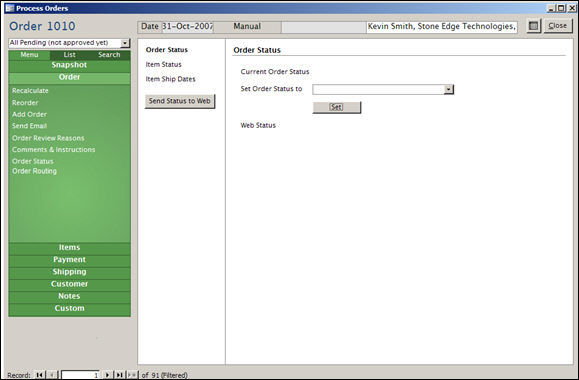Image resolution: width=579 pixels, height=380 pixels.
Task: Click the small icon button beside Close
Action: 533,26
